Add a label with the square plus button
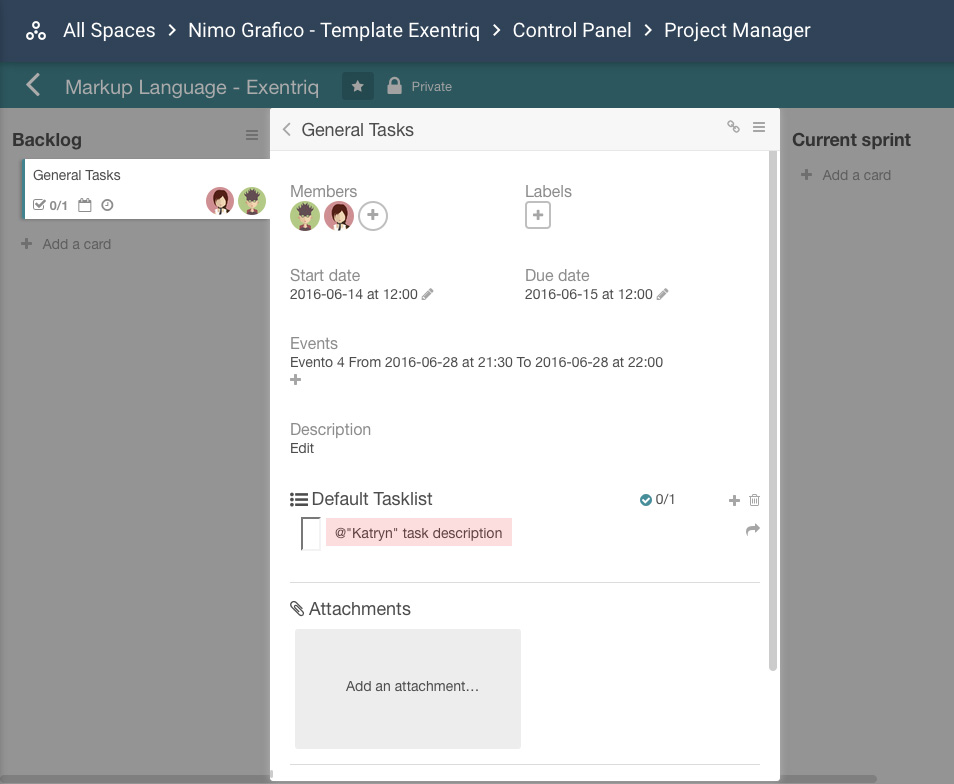The image size is (954, 784). pos(538,215)
